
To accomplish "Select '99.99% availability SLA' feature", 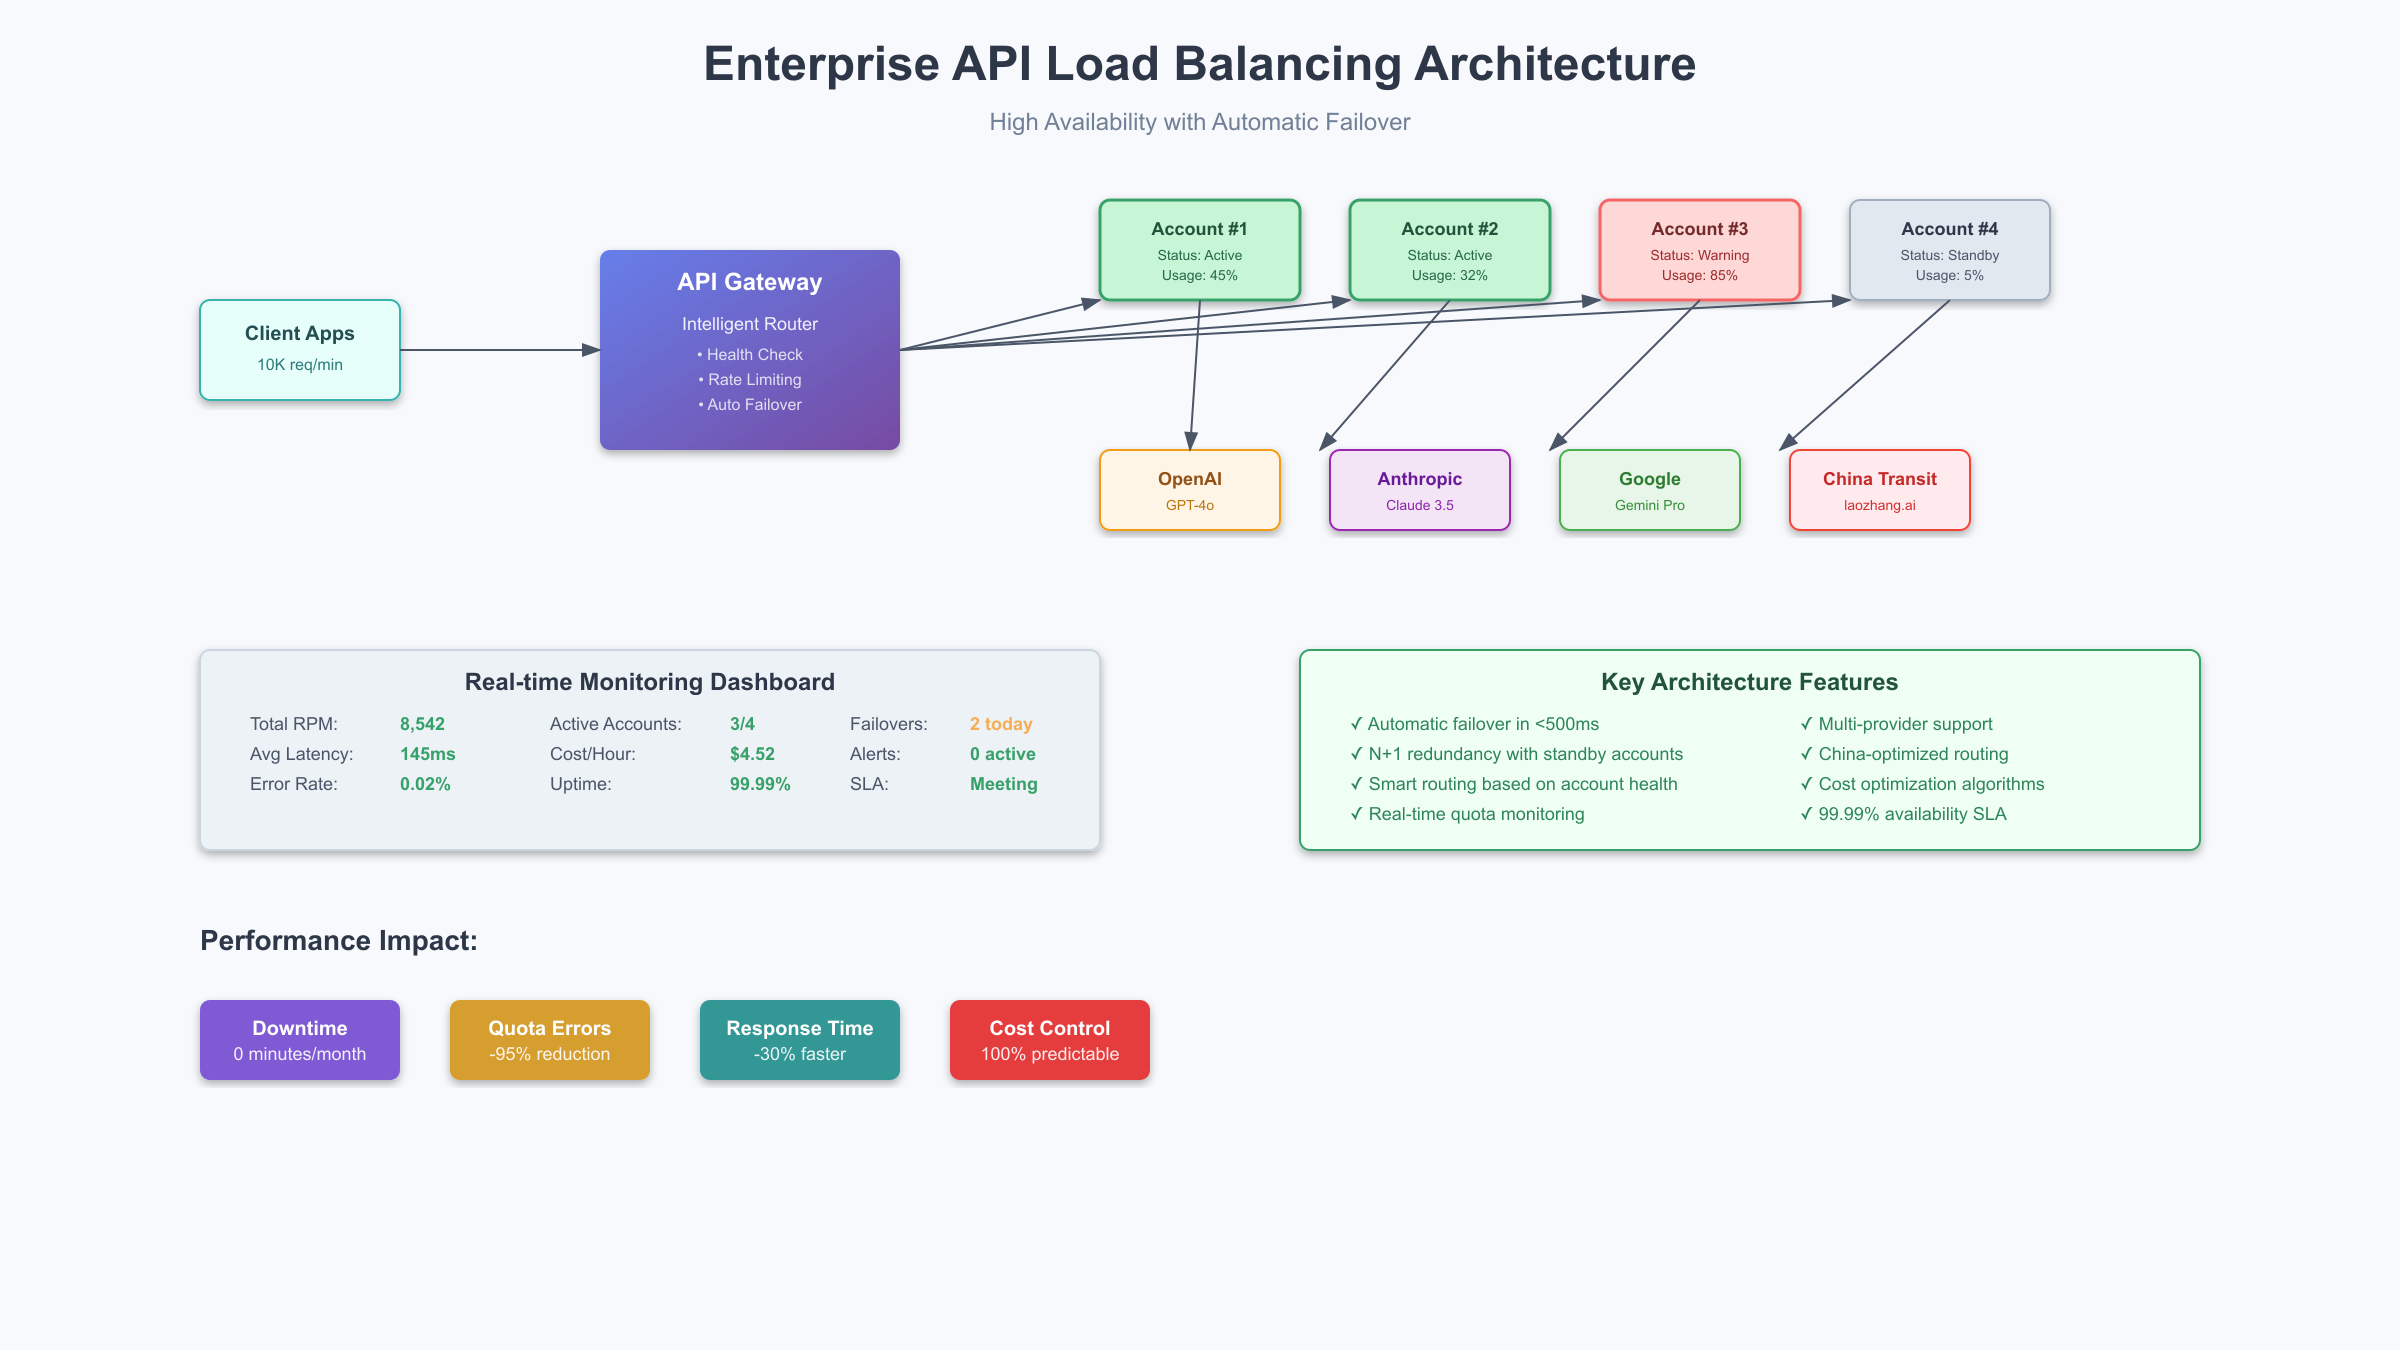I will pos(1903,814).
